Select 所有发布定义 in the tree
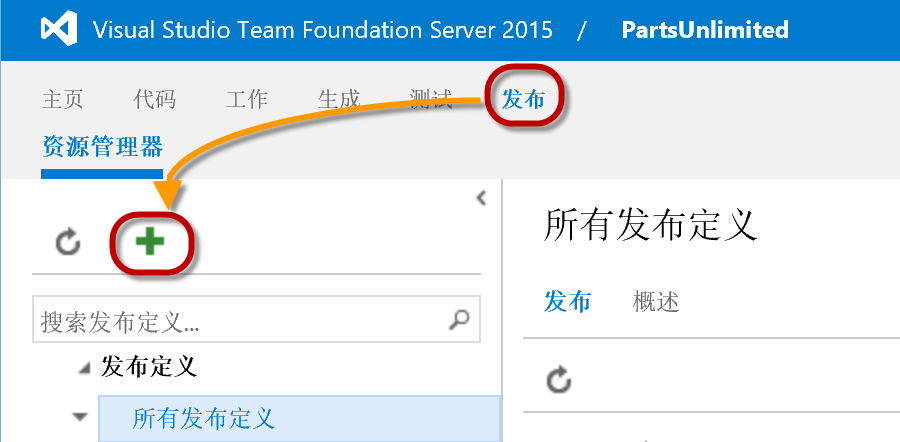Screen dimensions: 900x442 [299, 418]
